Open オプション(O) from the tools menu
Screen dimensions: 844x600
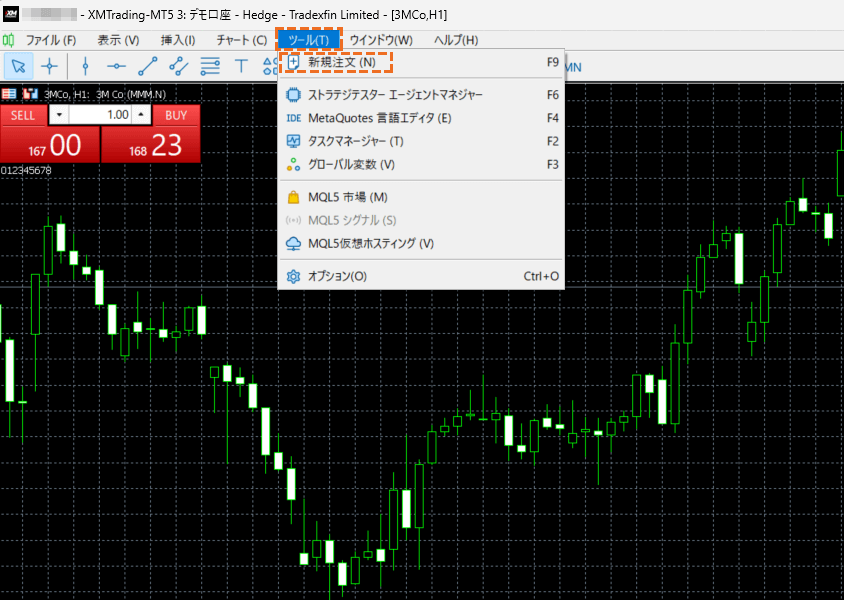pyautogui.click(x=337, y=276)
